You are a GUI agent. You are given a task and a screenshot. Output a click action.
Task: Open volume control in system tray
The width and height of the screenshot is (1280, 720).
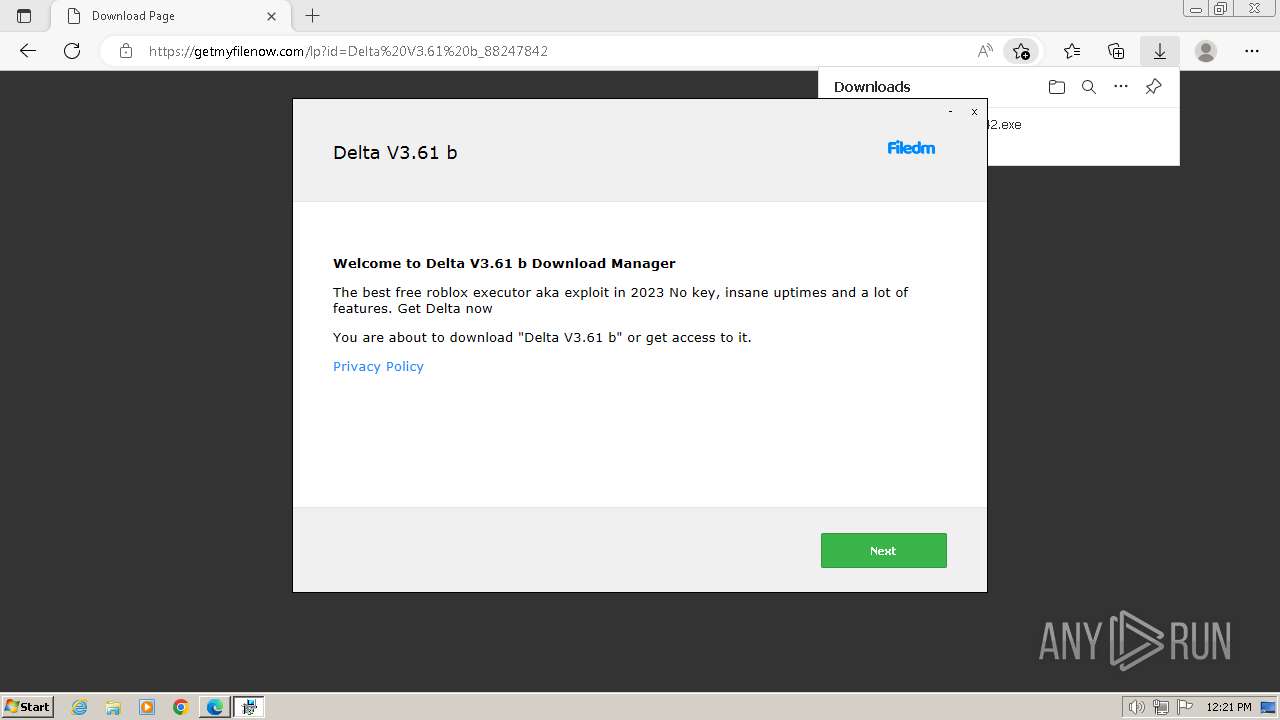click(1138, 707)
